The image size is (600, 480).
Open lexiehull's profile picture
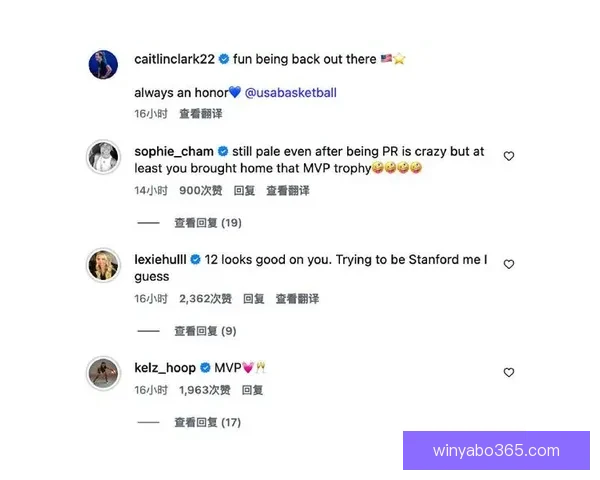tap(103, 265)
